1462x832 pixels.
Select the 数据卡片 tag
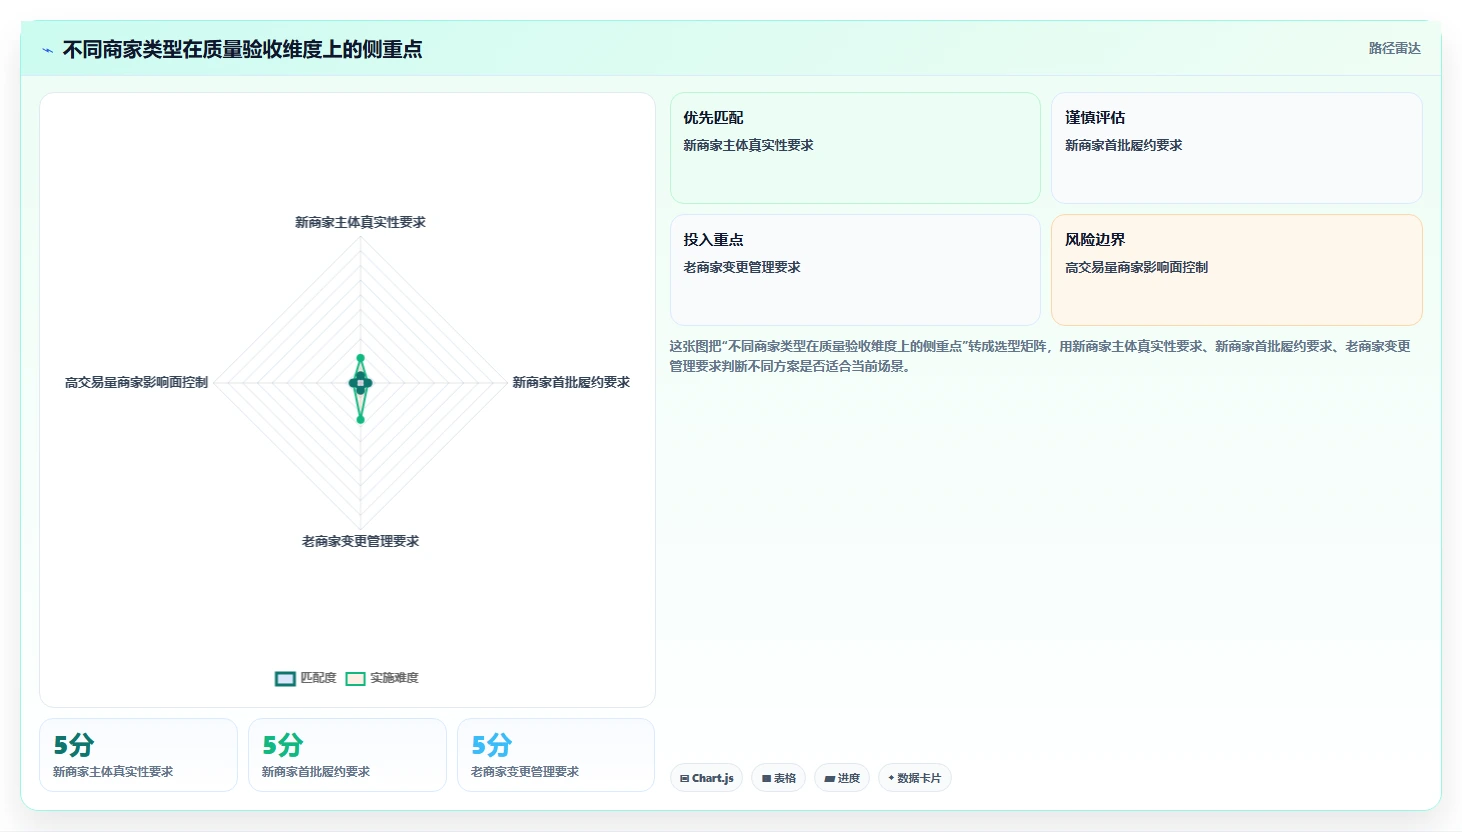tap(914, 778)
